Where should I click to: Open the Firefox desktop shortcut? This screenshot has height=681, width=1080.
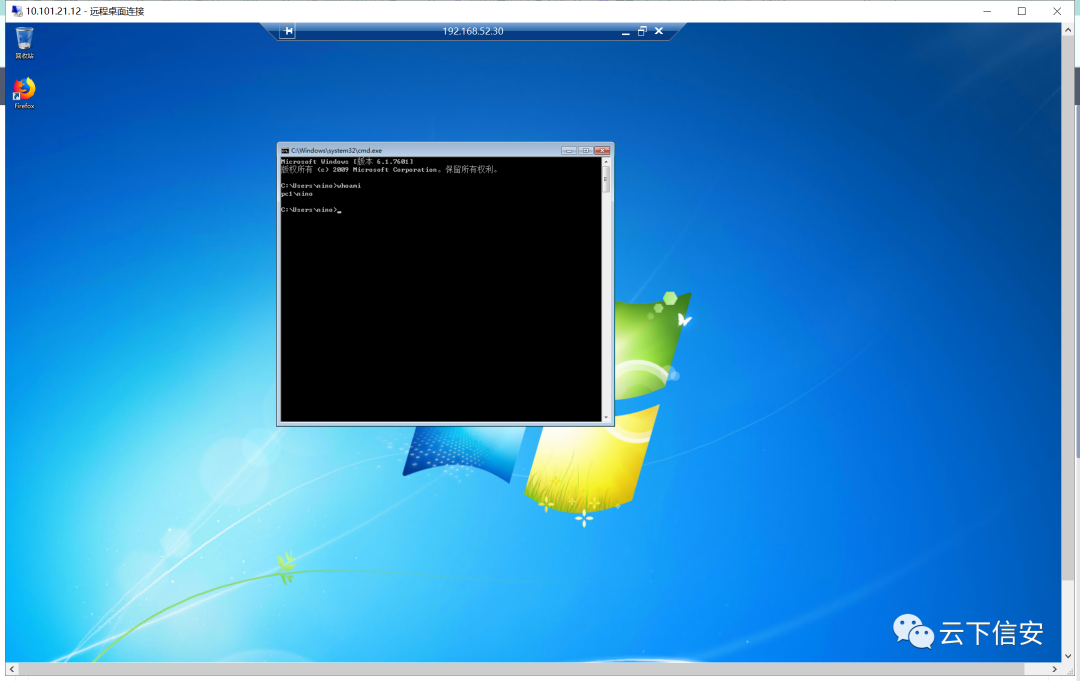pyautogui.click(x=24, y=93)
